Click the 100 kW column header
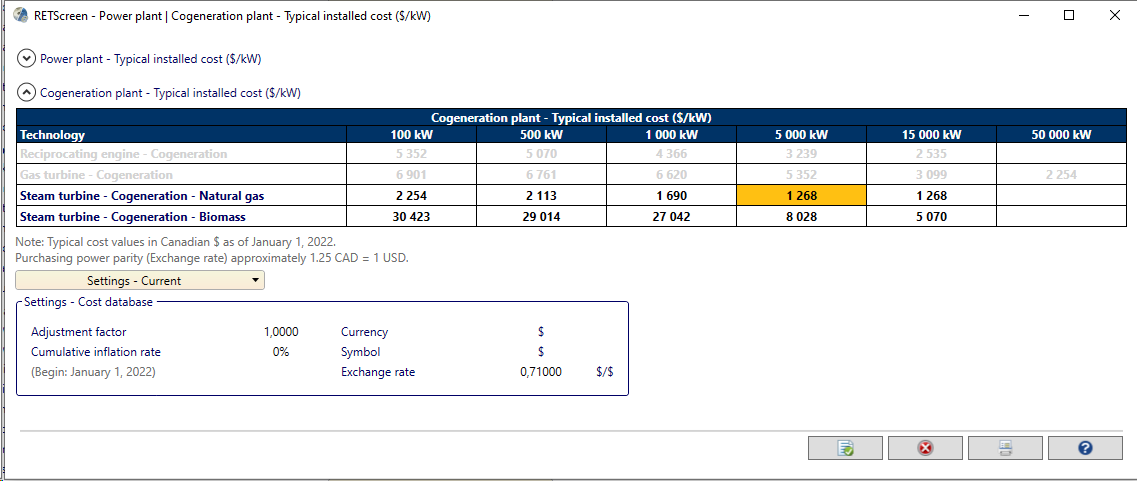This screenshot has width=1137, height=481. (411, 134)
